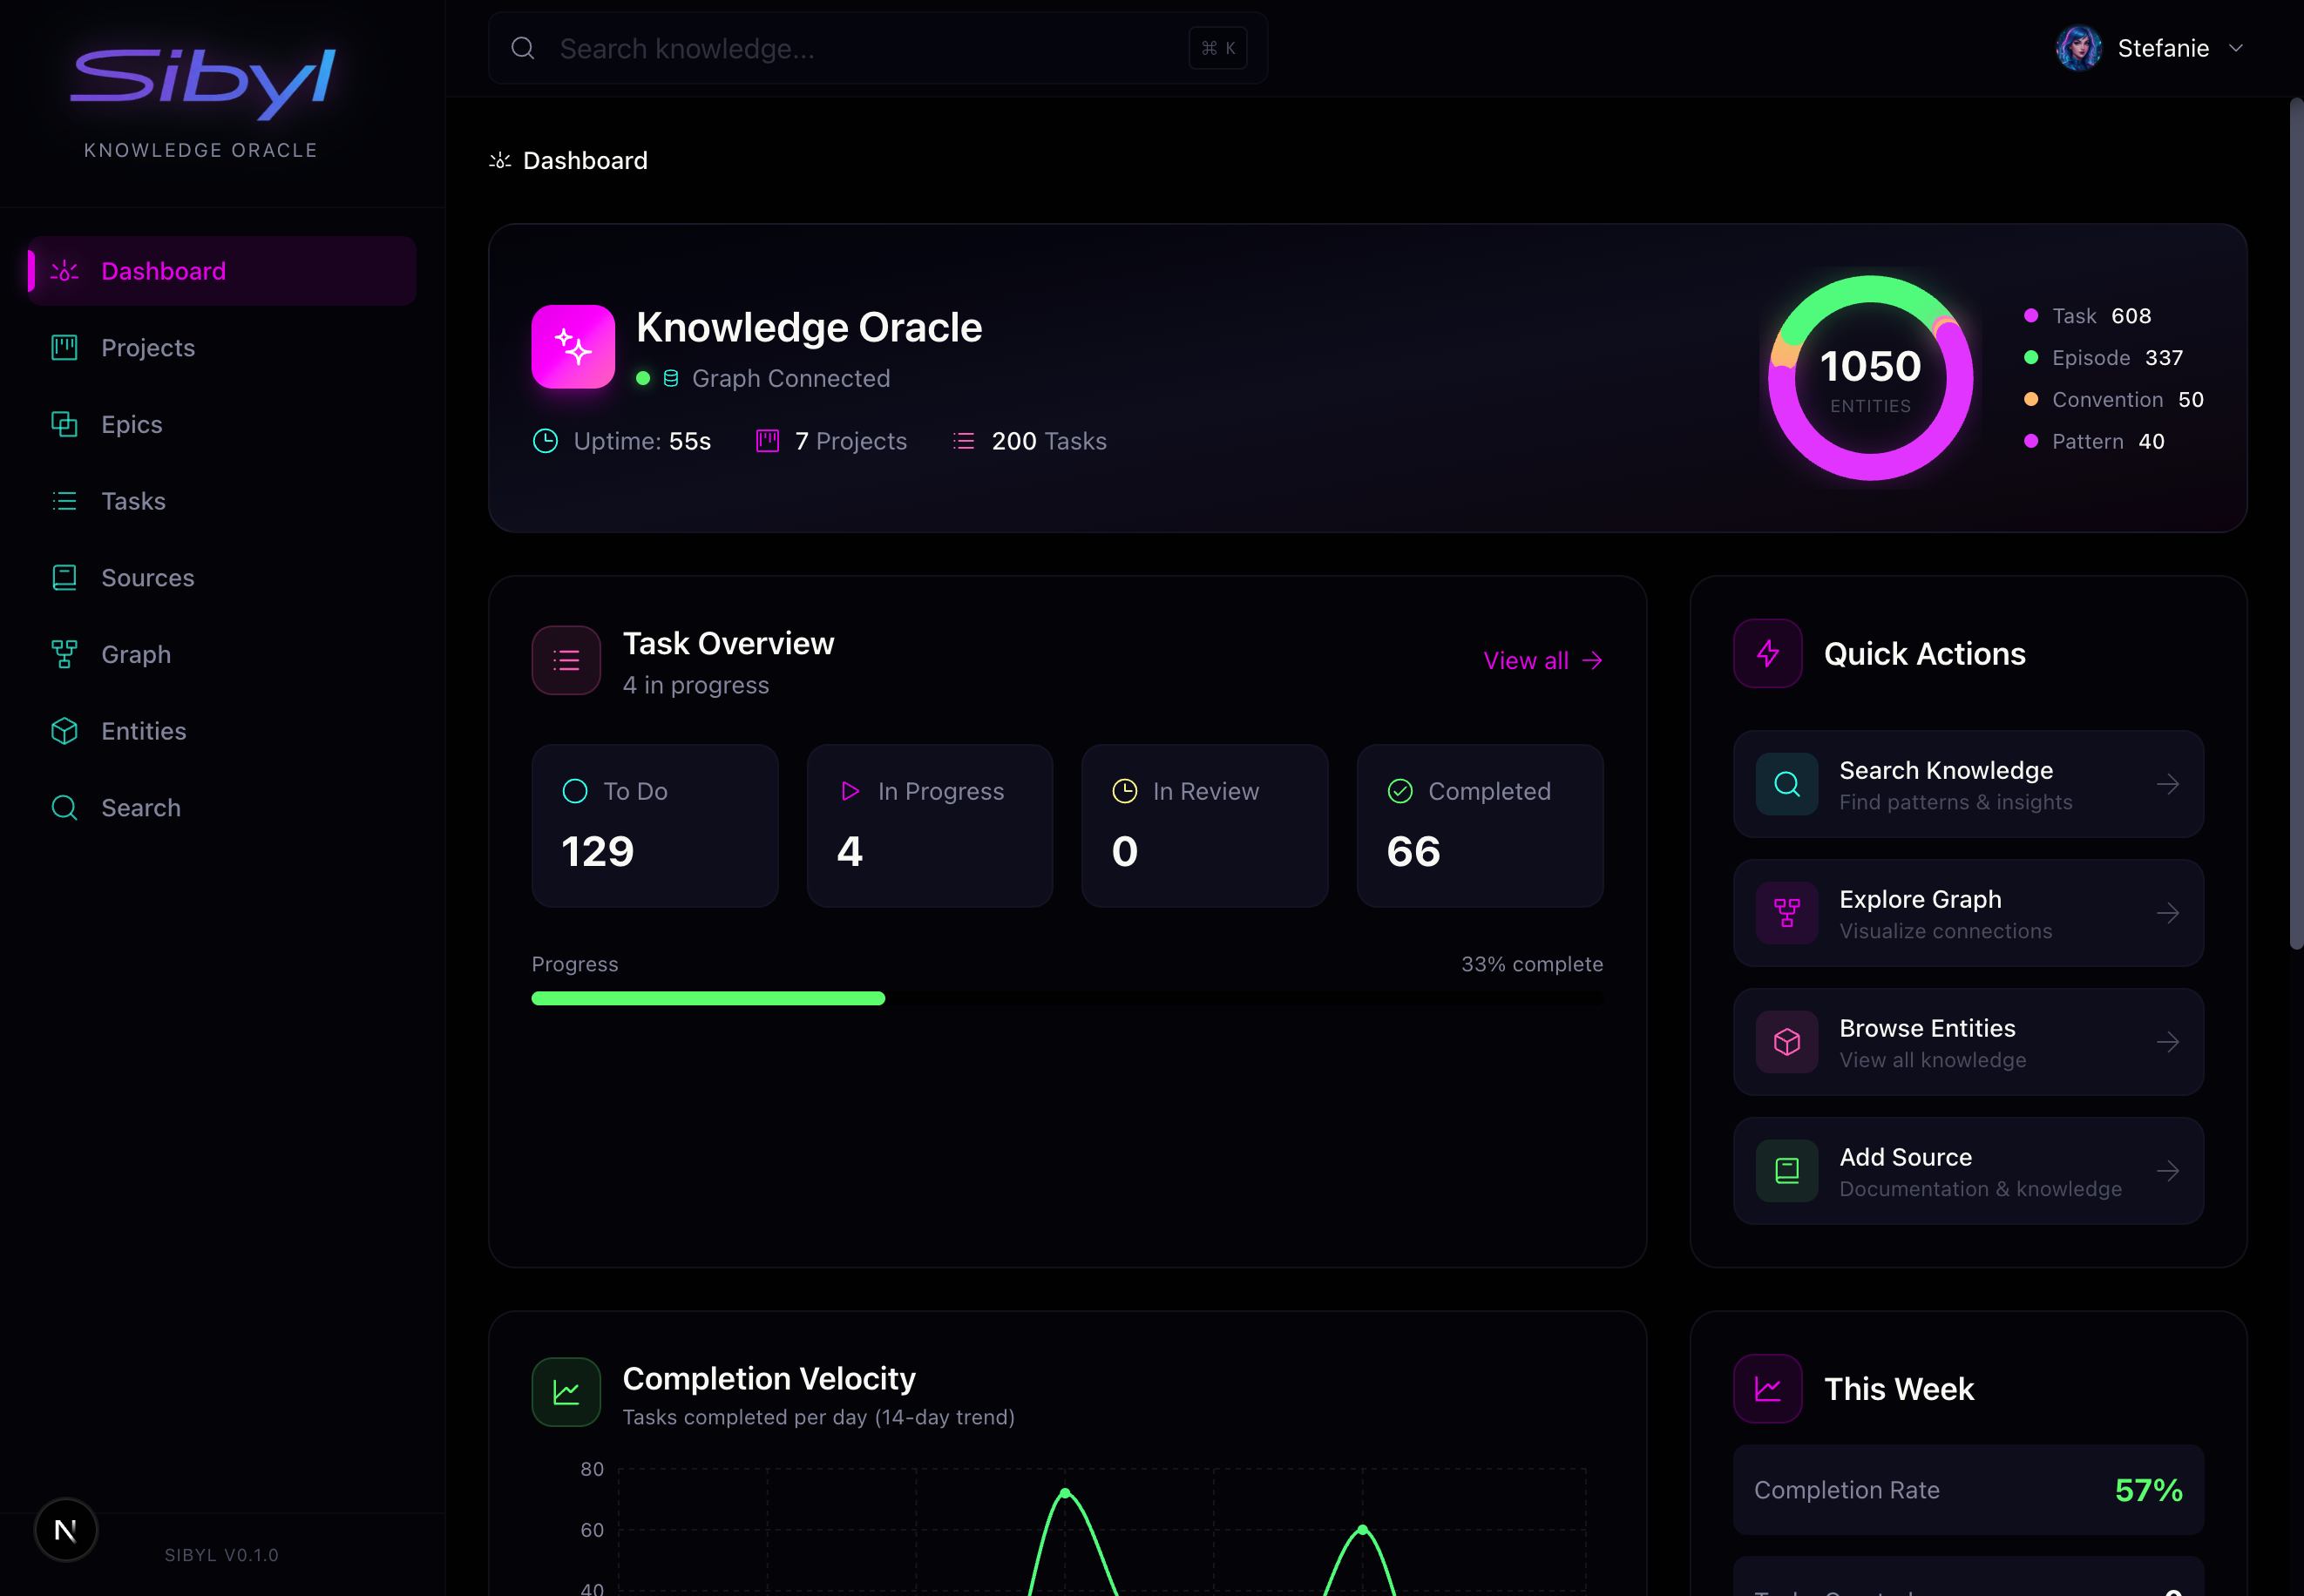Open the Epics icon in sidebar
The width and height of the screenshot is (2304, 1596).
click(x=64, y=424)
